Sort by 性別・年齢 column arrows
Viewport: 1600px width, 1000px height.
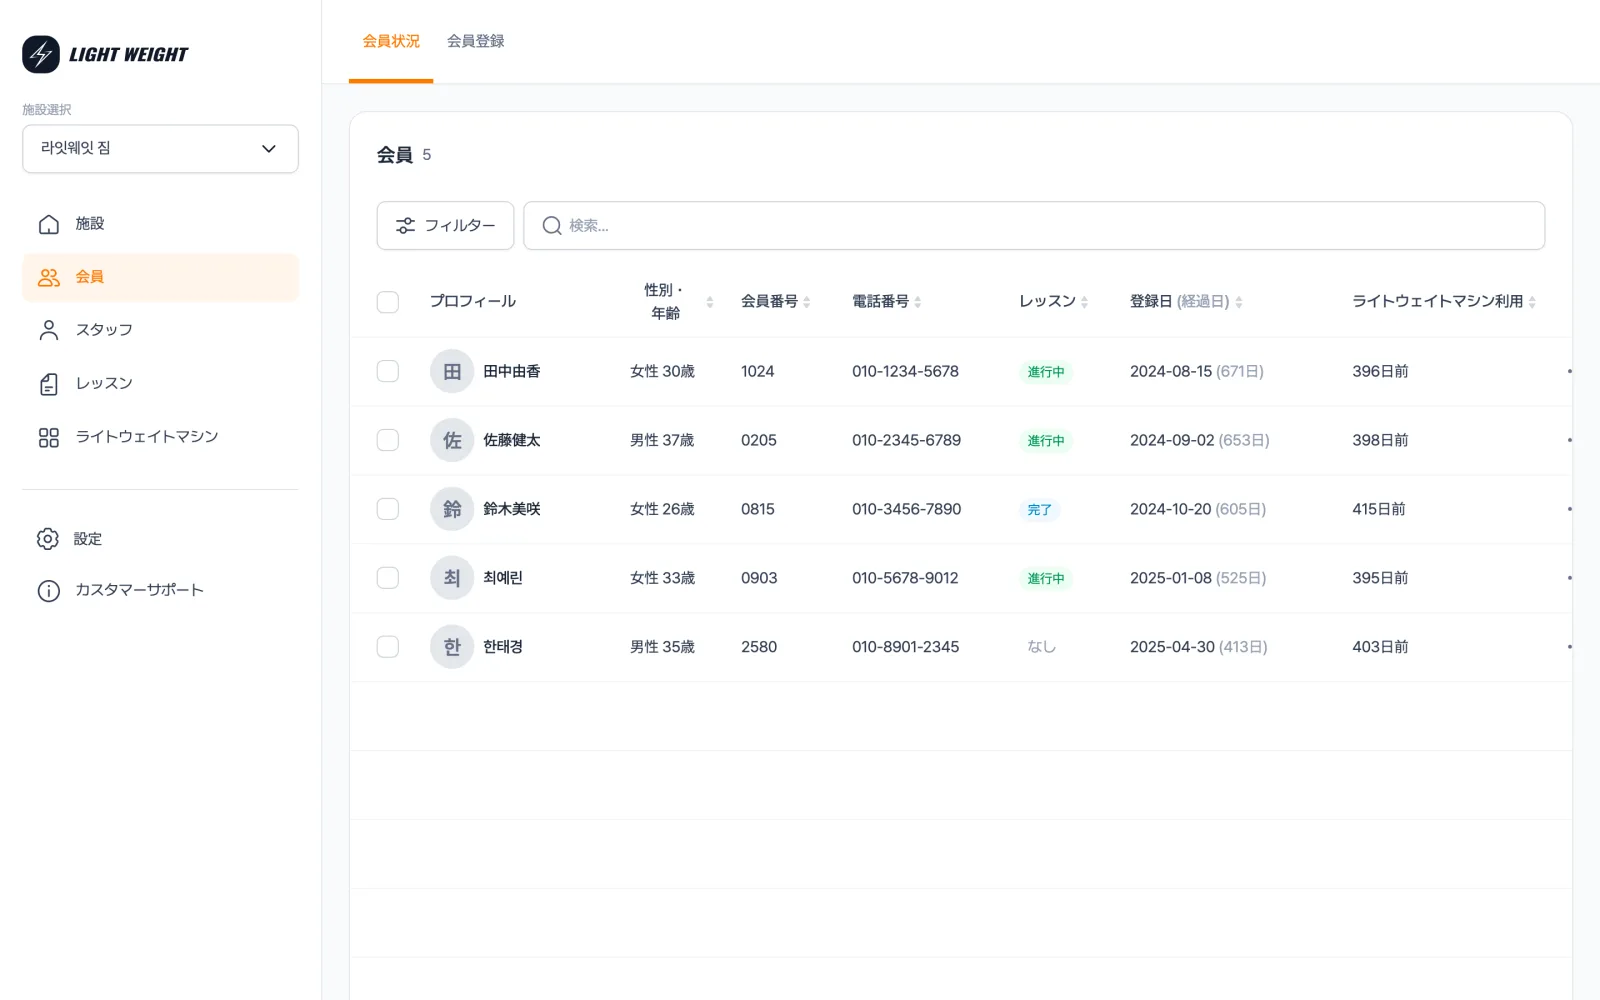710,302
